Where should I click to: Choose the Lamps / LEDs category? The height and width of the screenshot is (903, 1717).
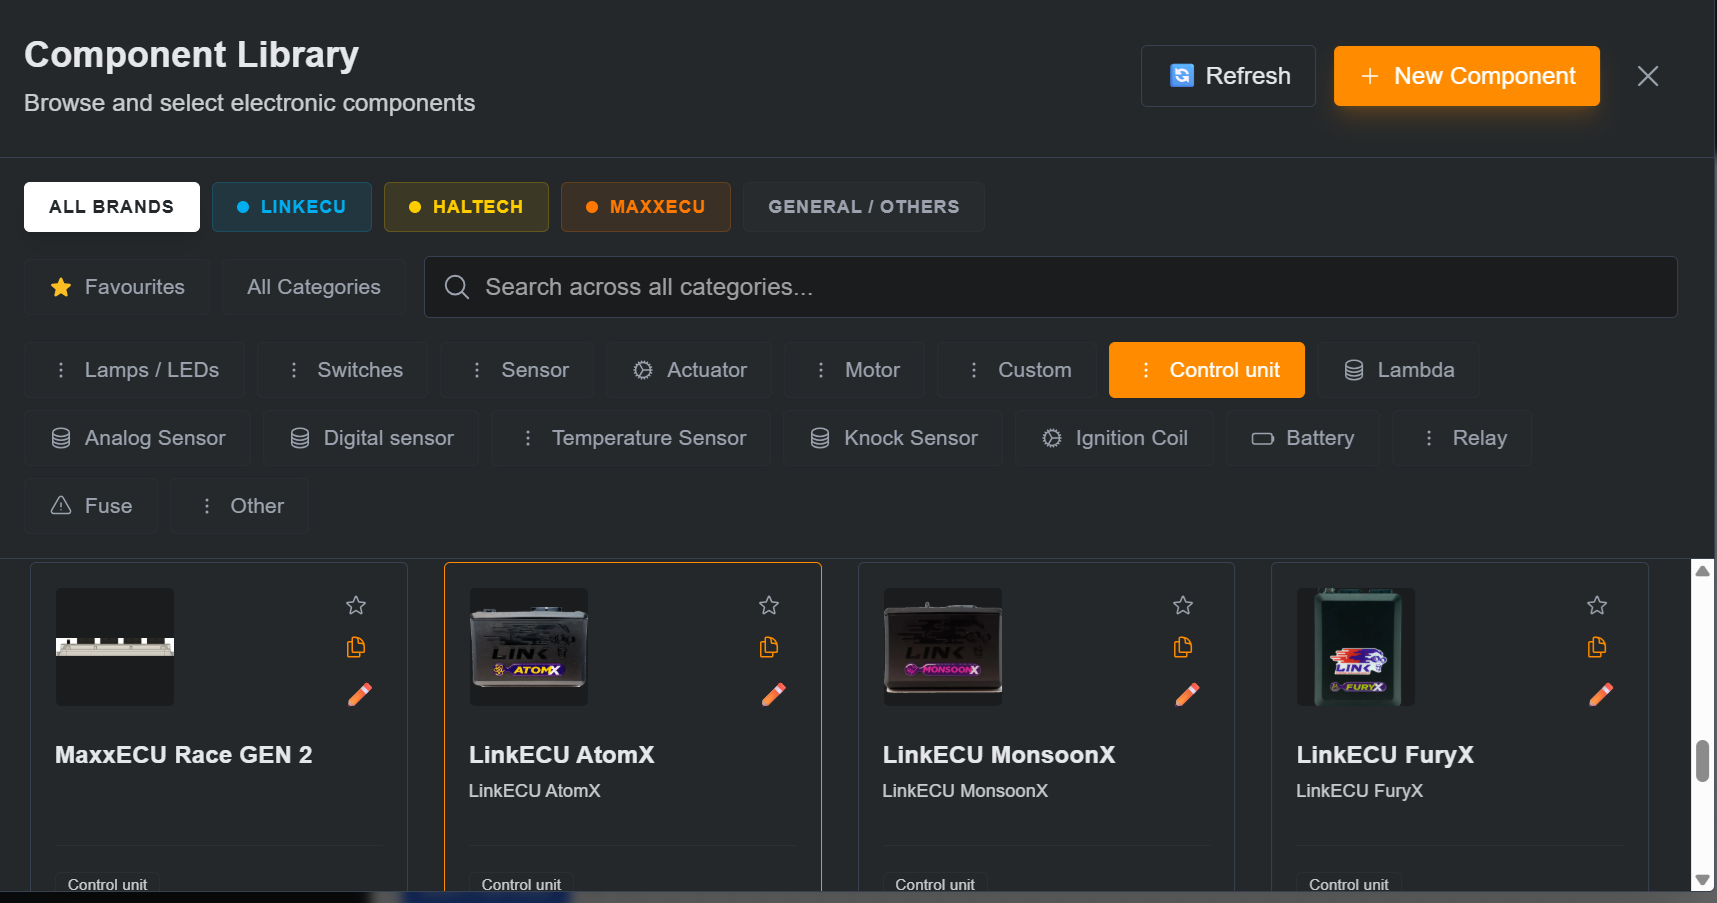tap(135, 370)
